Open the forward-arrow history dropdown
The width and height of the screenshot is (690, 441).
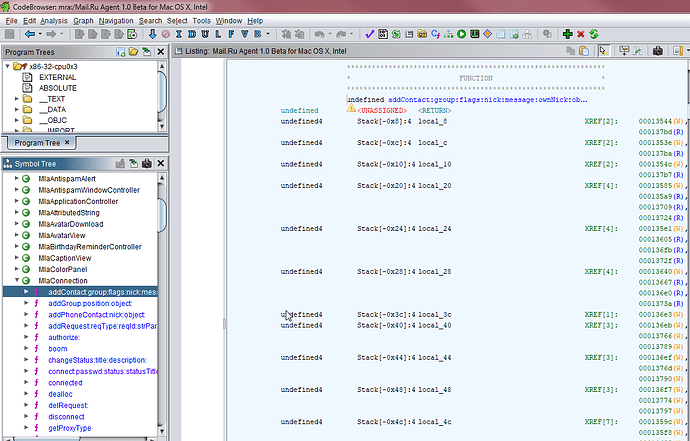pos(62,34)
